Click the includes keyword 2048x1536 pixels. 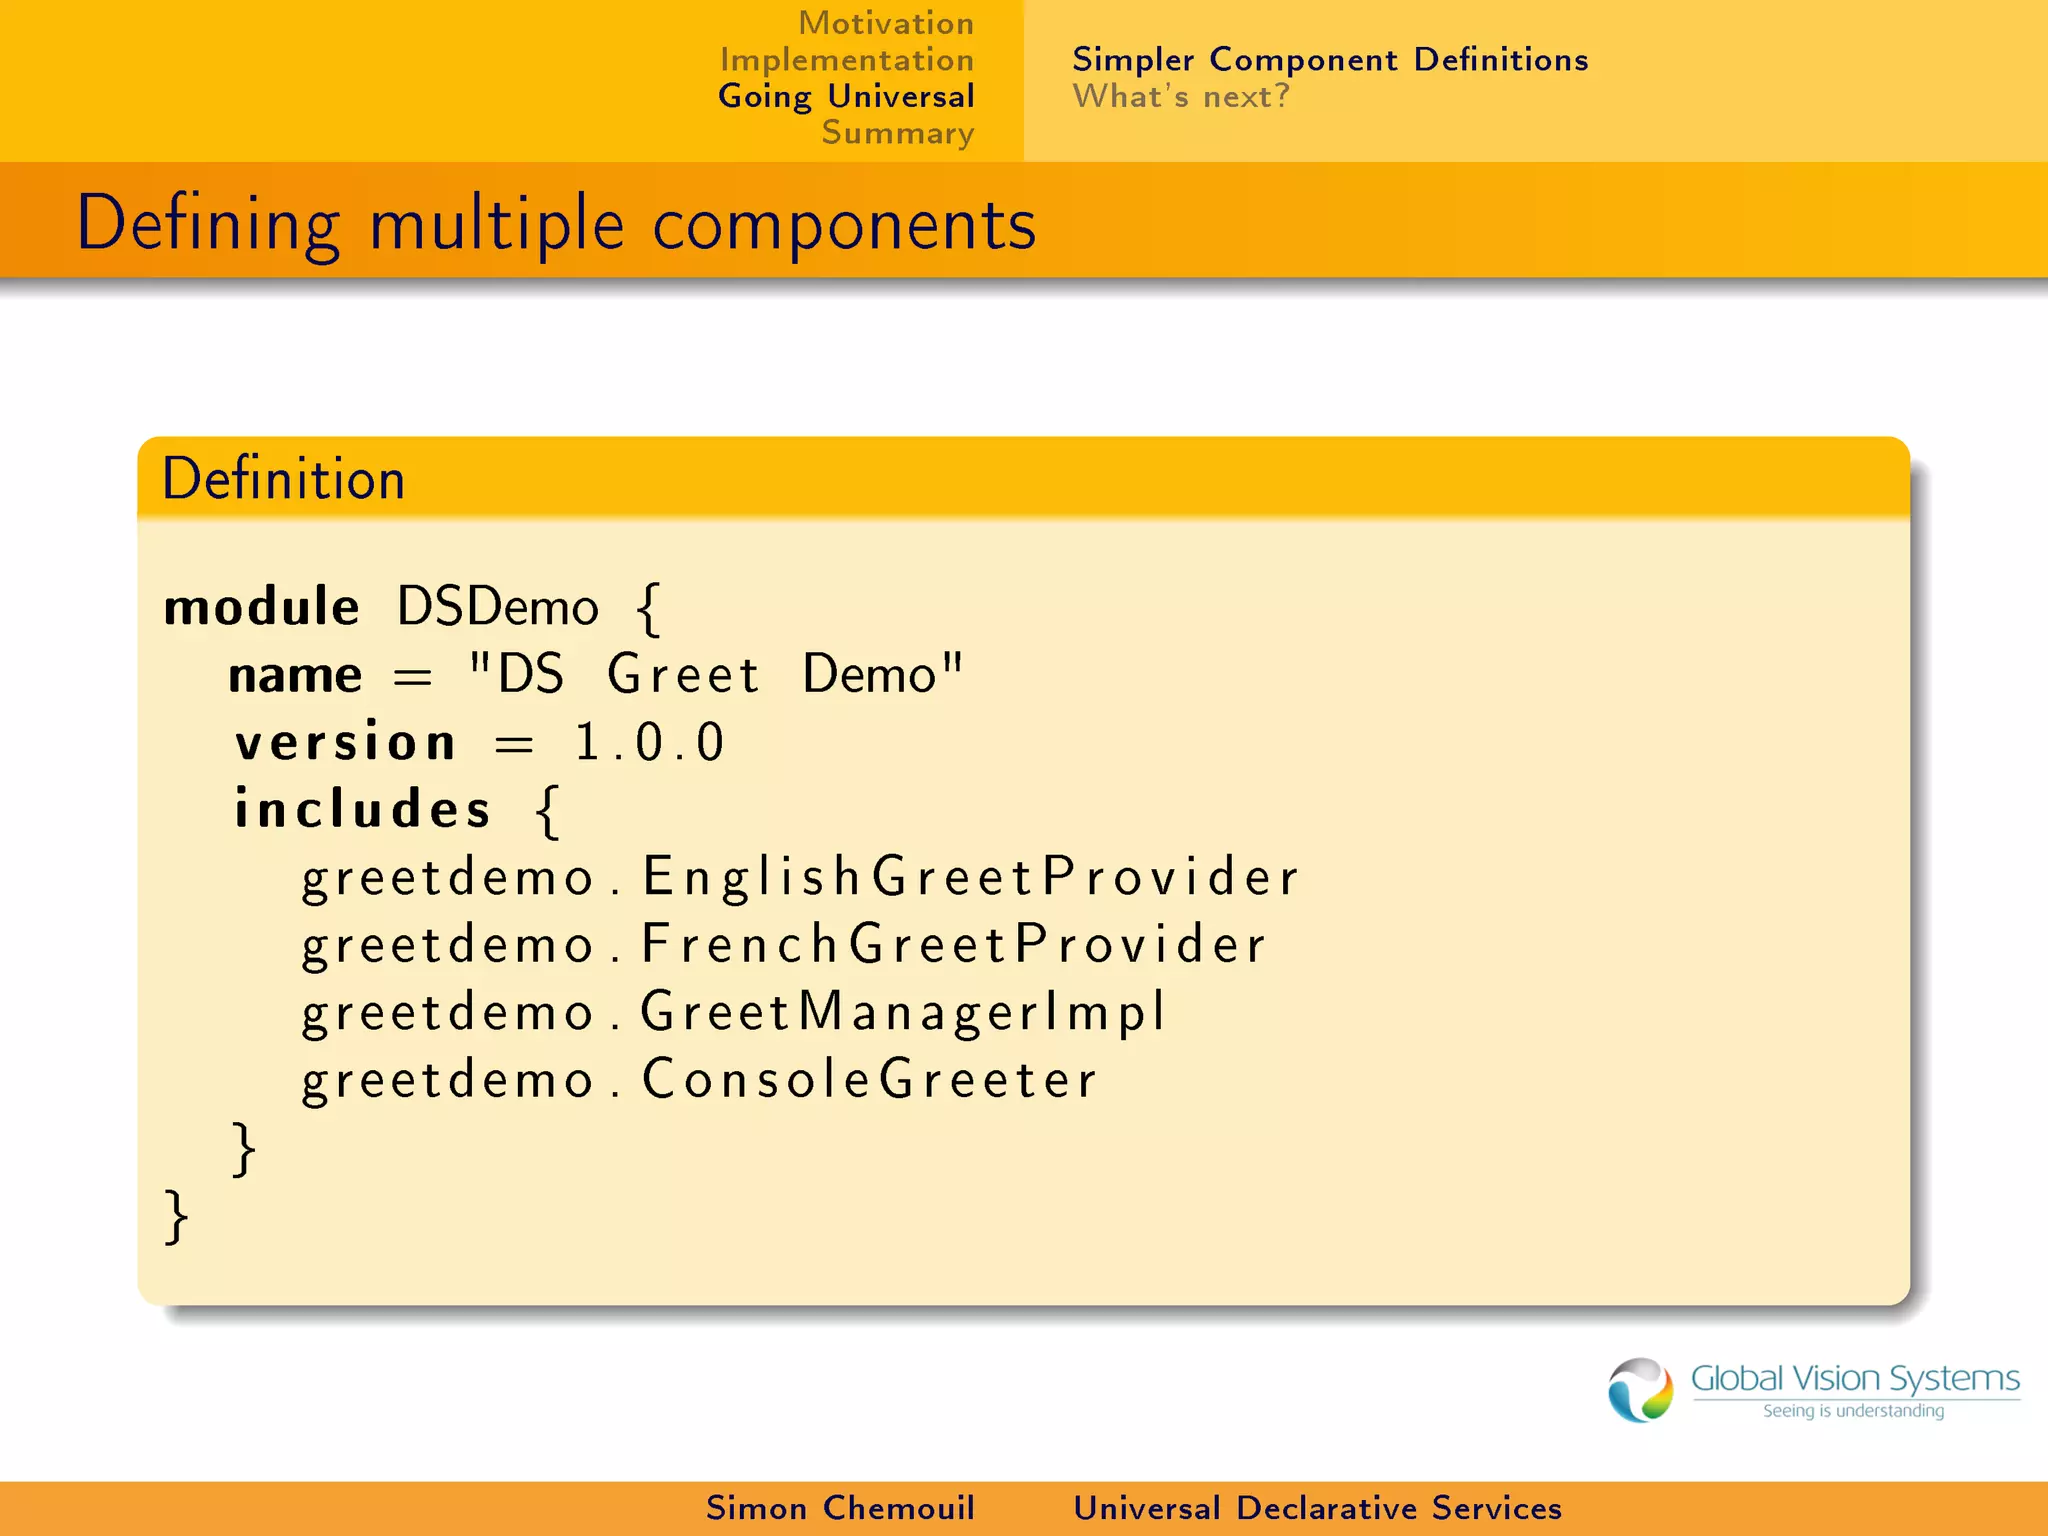pyautogui.click(x=362, y=808)
